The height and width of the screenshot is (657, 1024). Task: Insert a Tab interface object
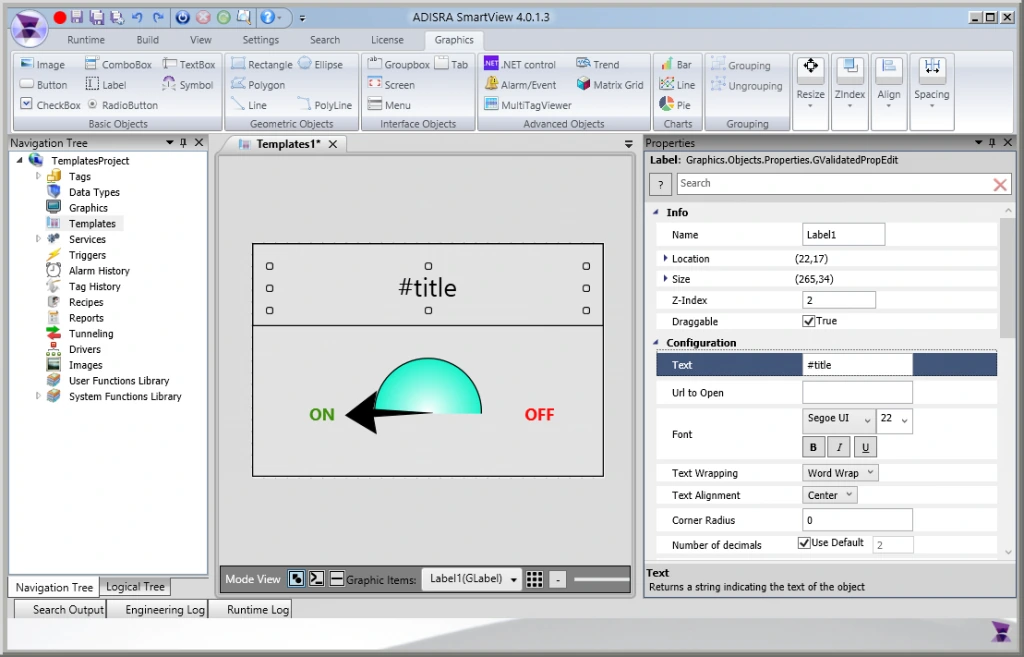click(x=451, y=64)
